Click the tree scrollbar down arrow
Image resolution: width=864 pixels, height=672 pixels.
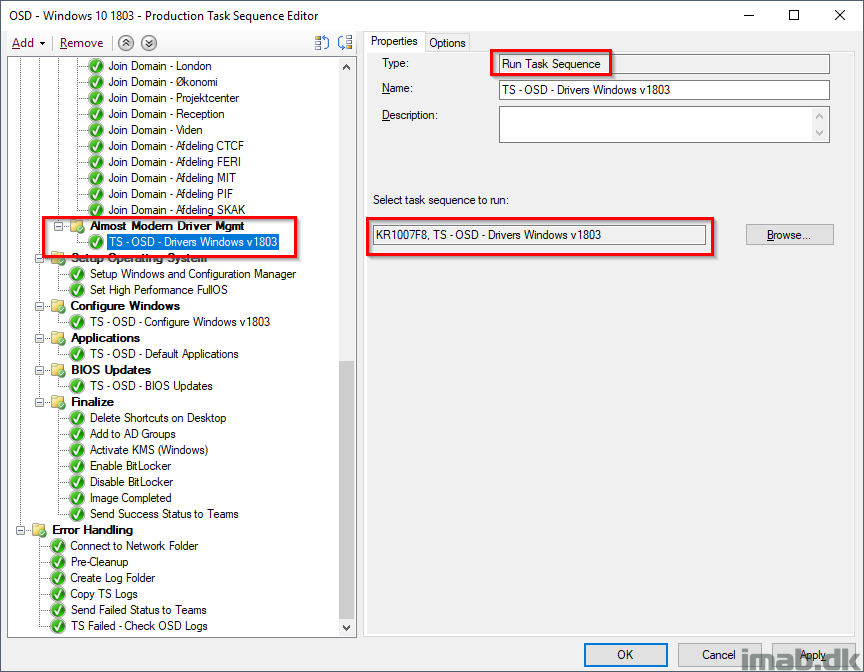click(346, 627)
